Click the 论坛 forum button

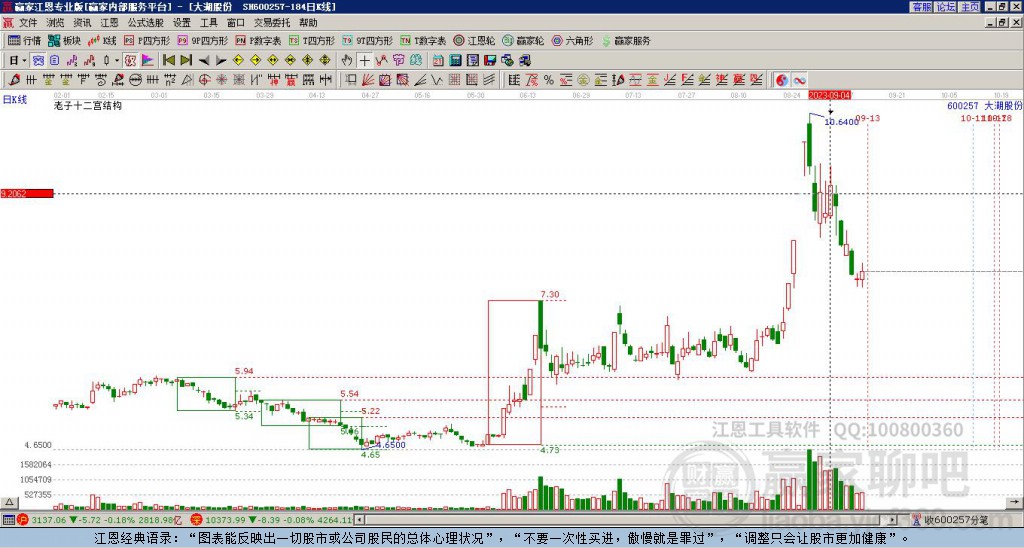946,7
